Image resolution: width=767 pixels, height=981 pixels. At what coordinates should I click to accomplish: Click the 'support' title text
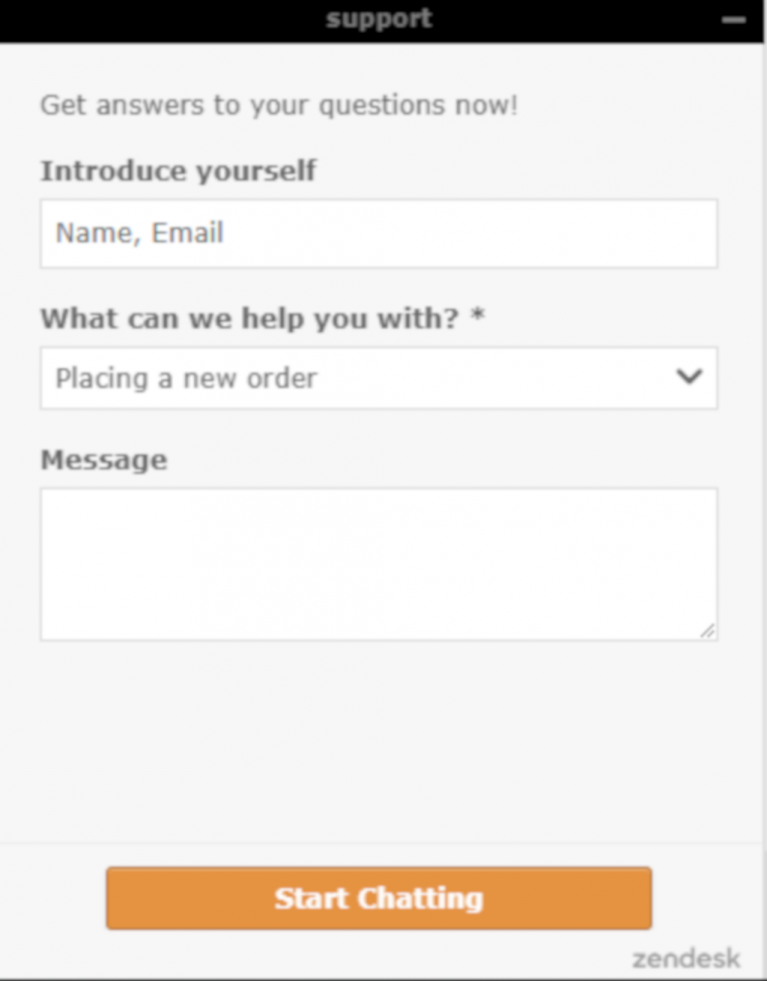(x=379, y=19)
